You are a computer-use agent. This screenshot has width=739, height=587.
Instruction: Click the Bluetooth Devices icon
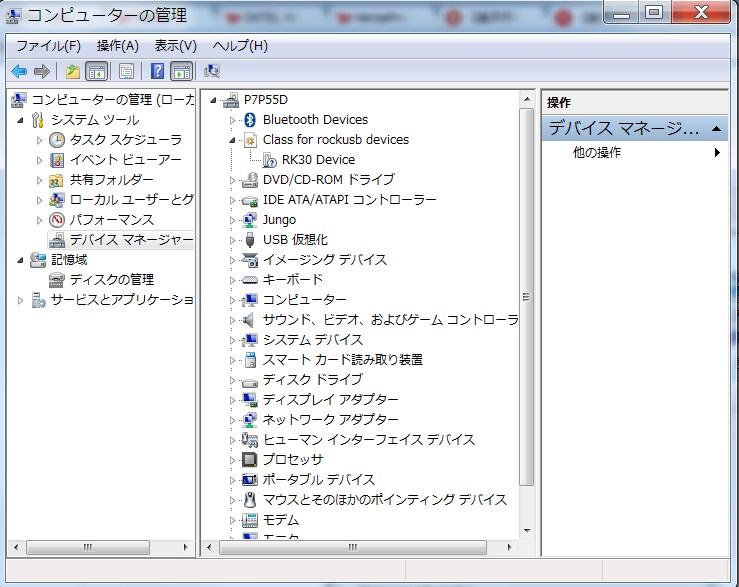(250, 120)
